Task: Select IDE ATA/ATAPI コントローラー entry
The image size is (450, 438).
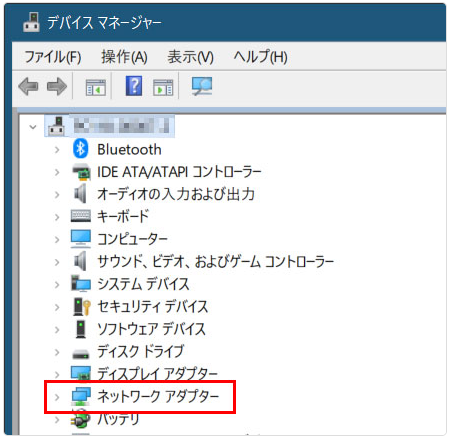Action: pos(179,172)
